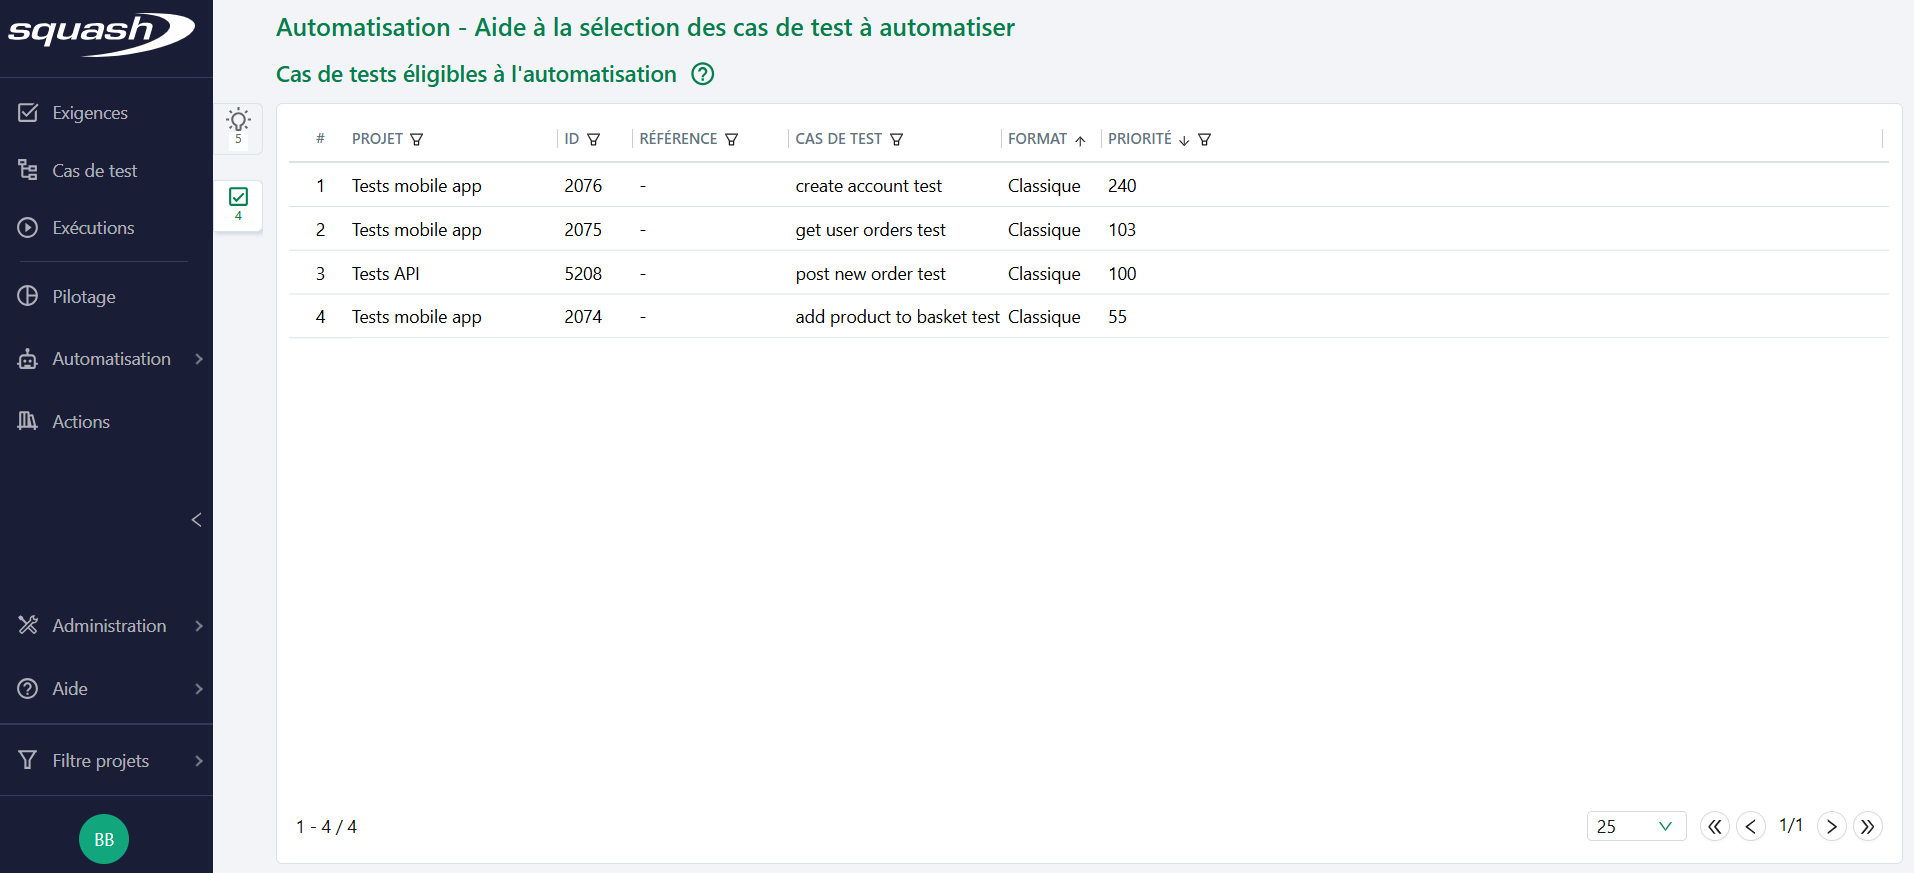The height and width of the screenshot is (873, 1914).
Task: Sort by the RÉFÉRENCE column header
Action: pos(679,139)
